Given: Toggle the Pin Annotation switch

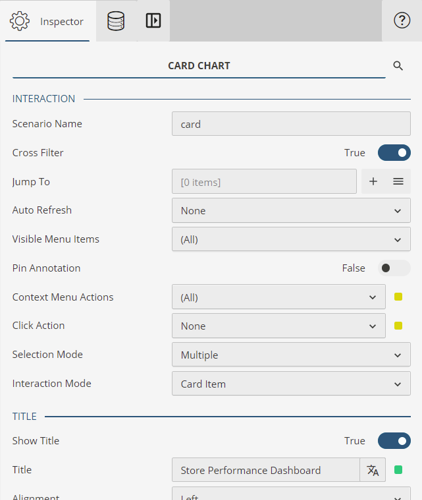Looking at the screenshot, I should [394, 268].
